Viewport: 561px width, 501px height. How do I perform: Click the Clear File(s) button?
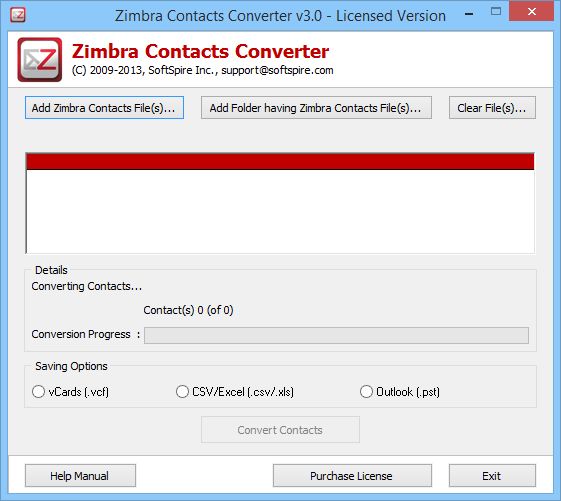click(x=492, y=108)
